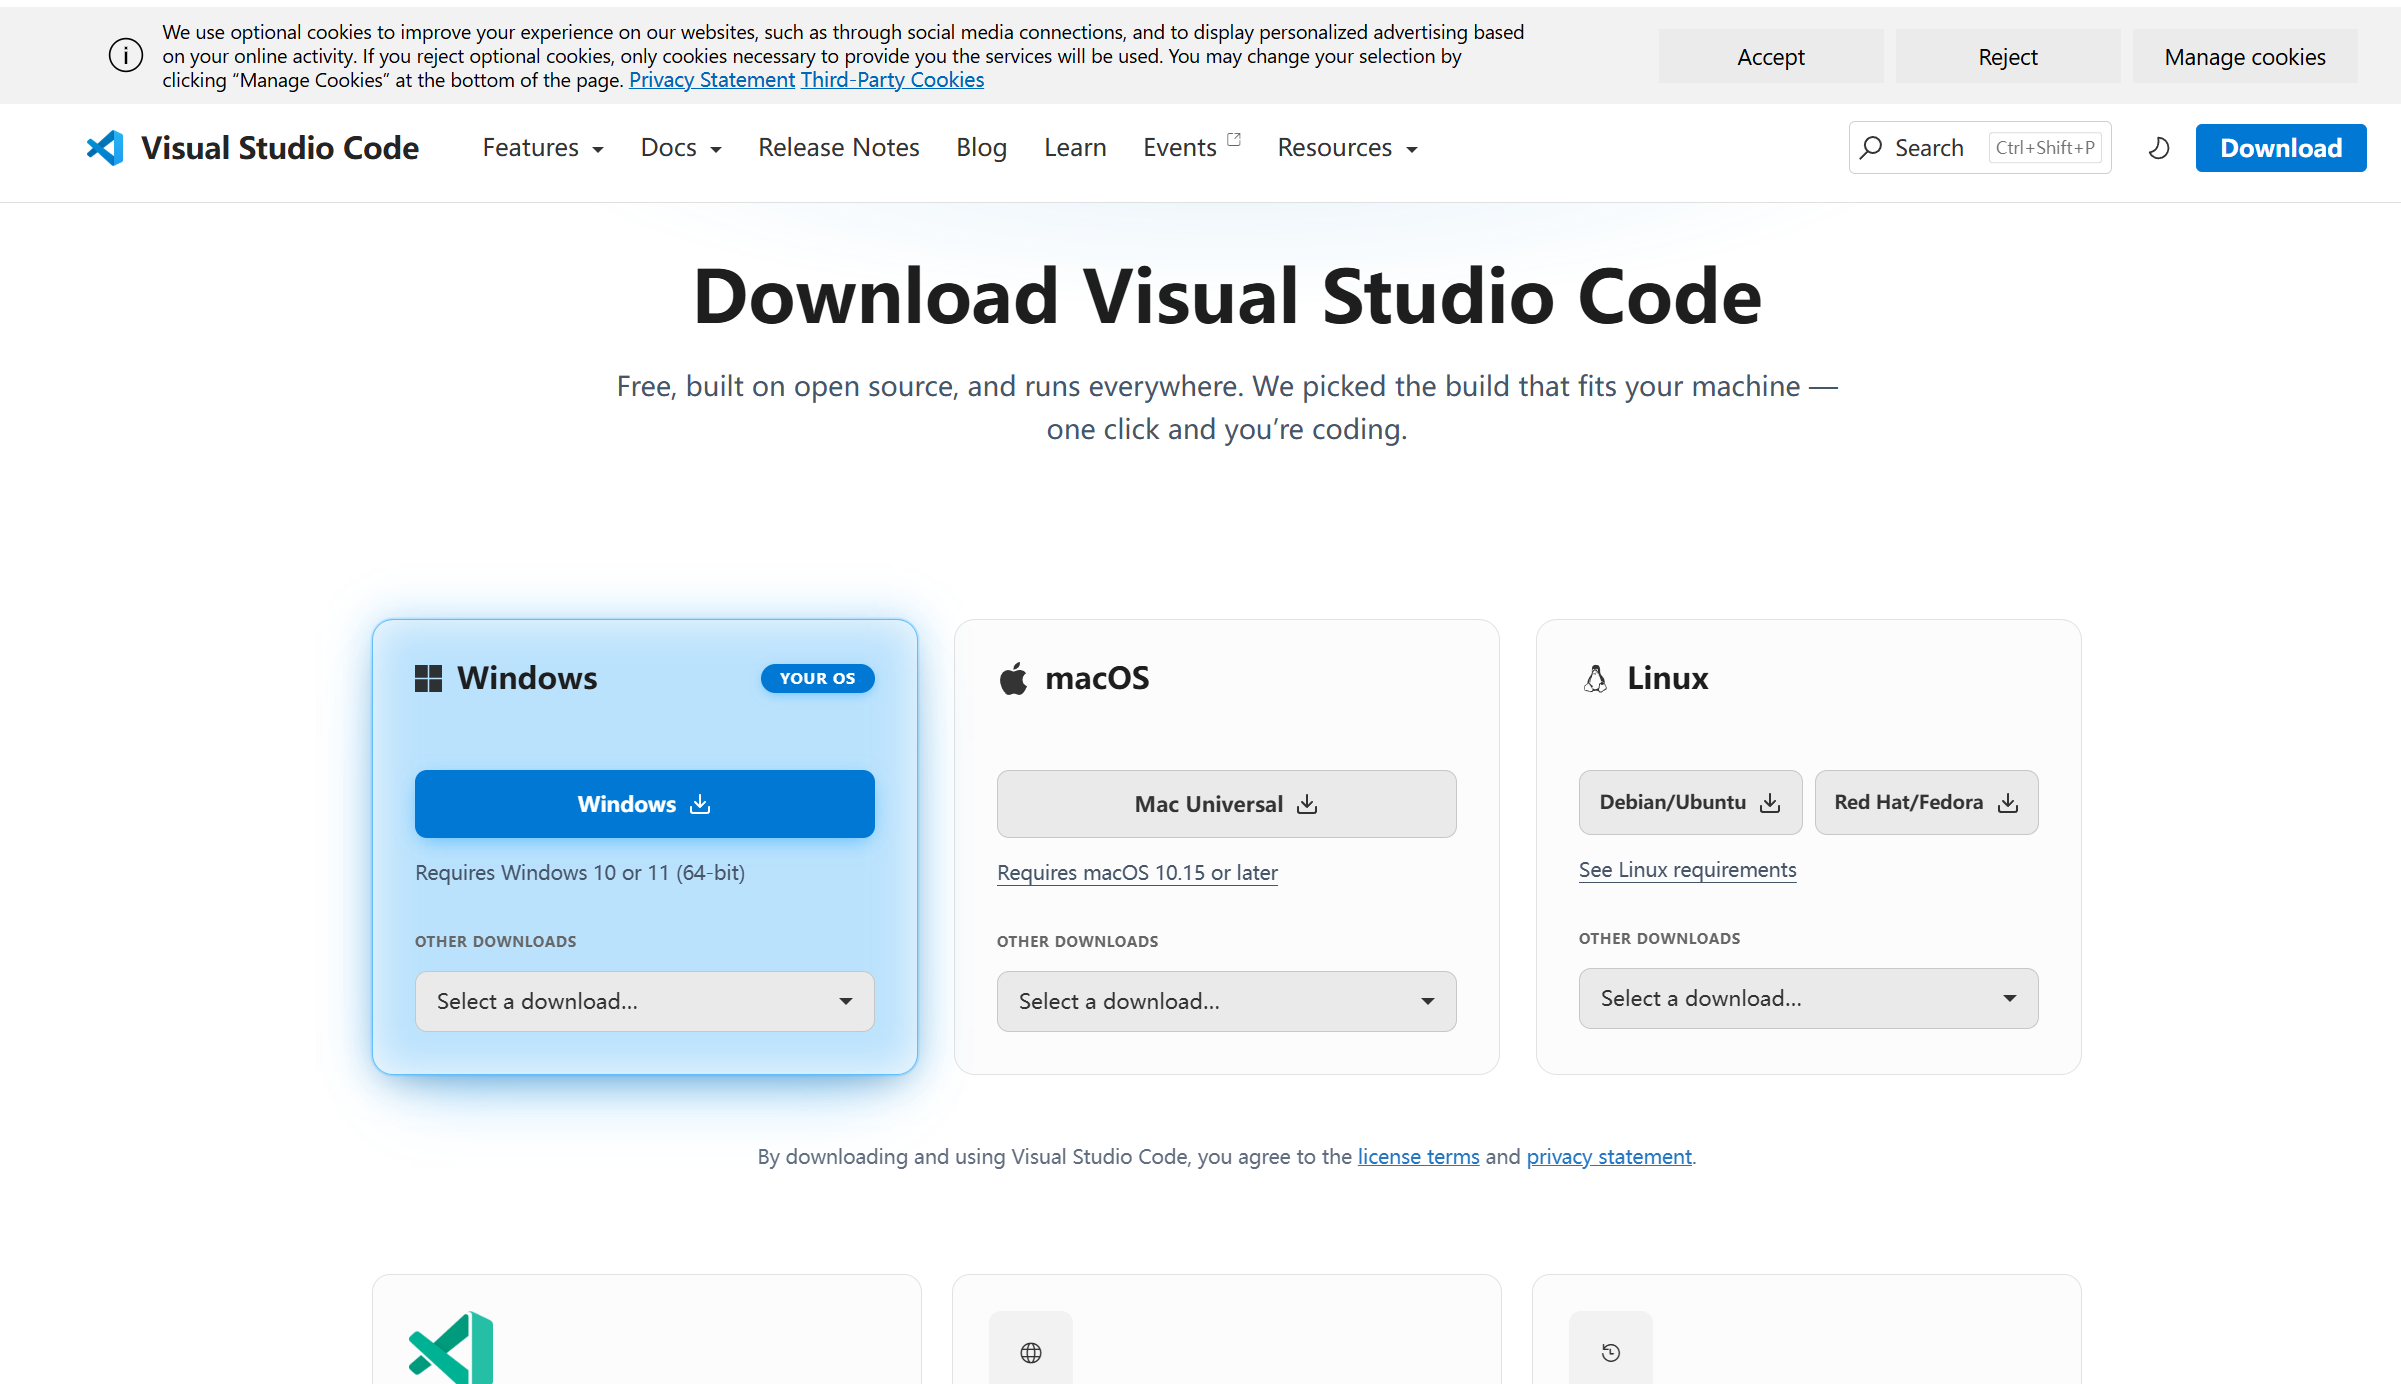Click download arrow icon on Debian/Ubuntu

click(1770, 802)
